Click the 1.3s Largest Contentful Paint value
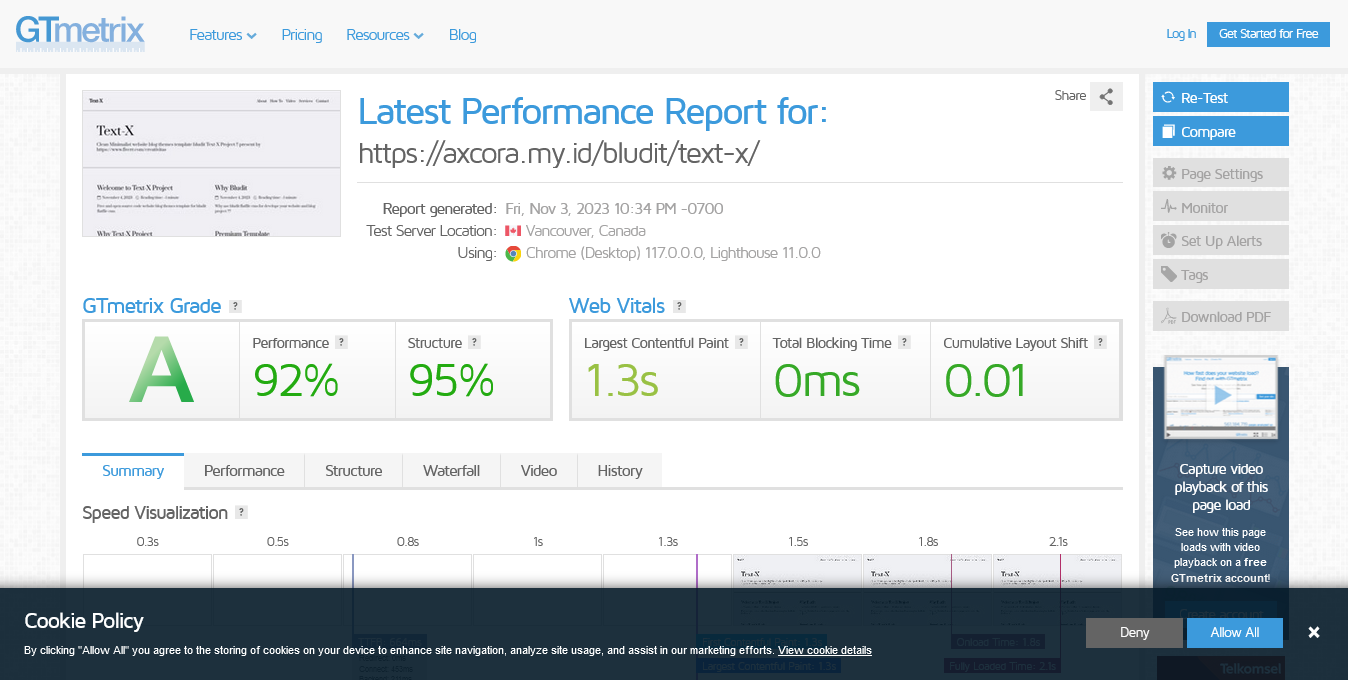Viewport: 1348px width, 680px height. point(621,381)
